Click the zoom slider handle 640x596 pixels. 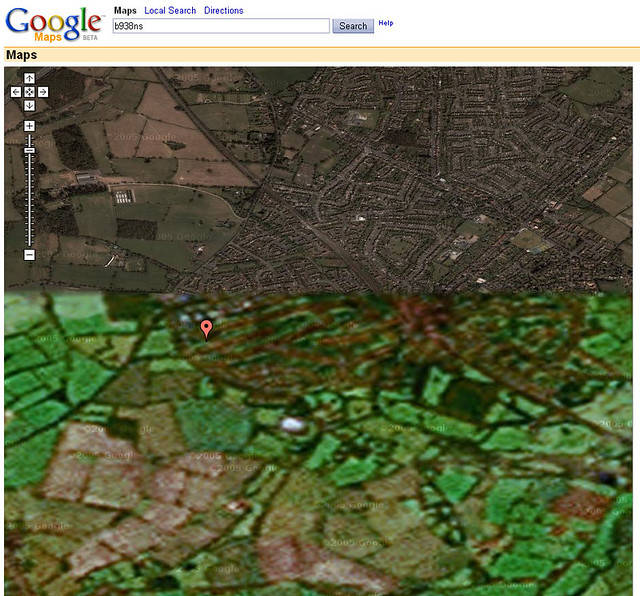[29, 150]
